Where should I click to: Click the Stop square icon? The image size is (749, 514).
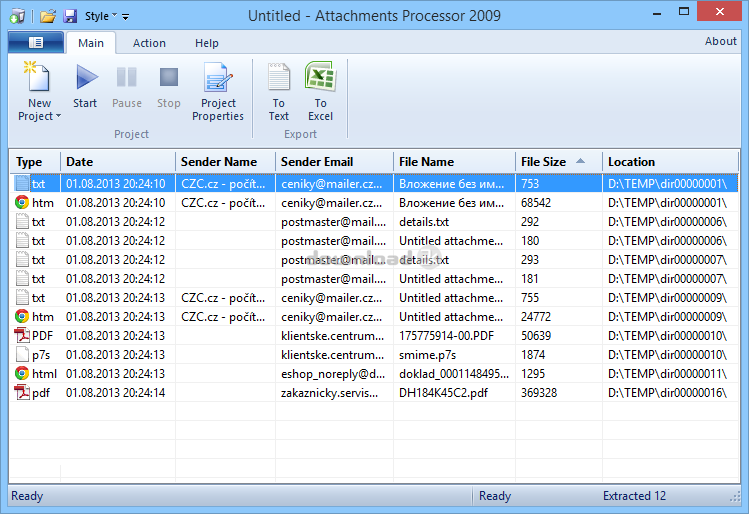coord(169,78)
